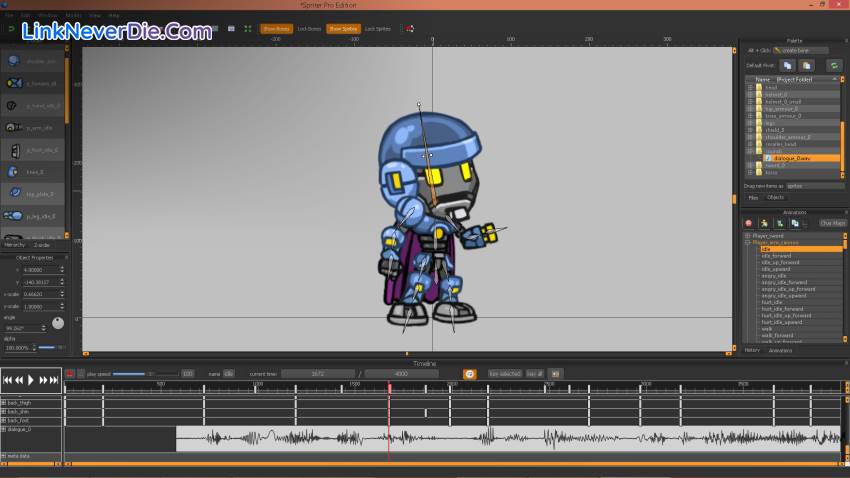Click the green refresh icon in Palette panel
This screenshot has width=850, height=478.
(833, 65)
